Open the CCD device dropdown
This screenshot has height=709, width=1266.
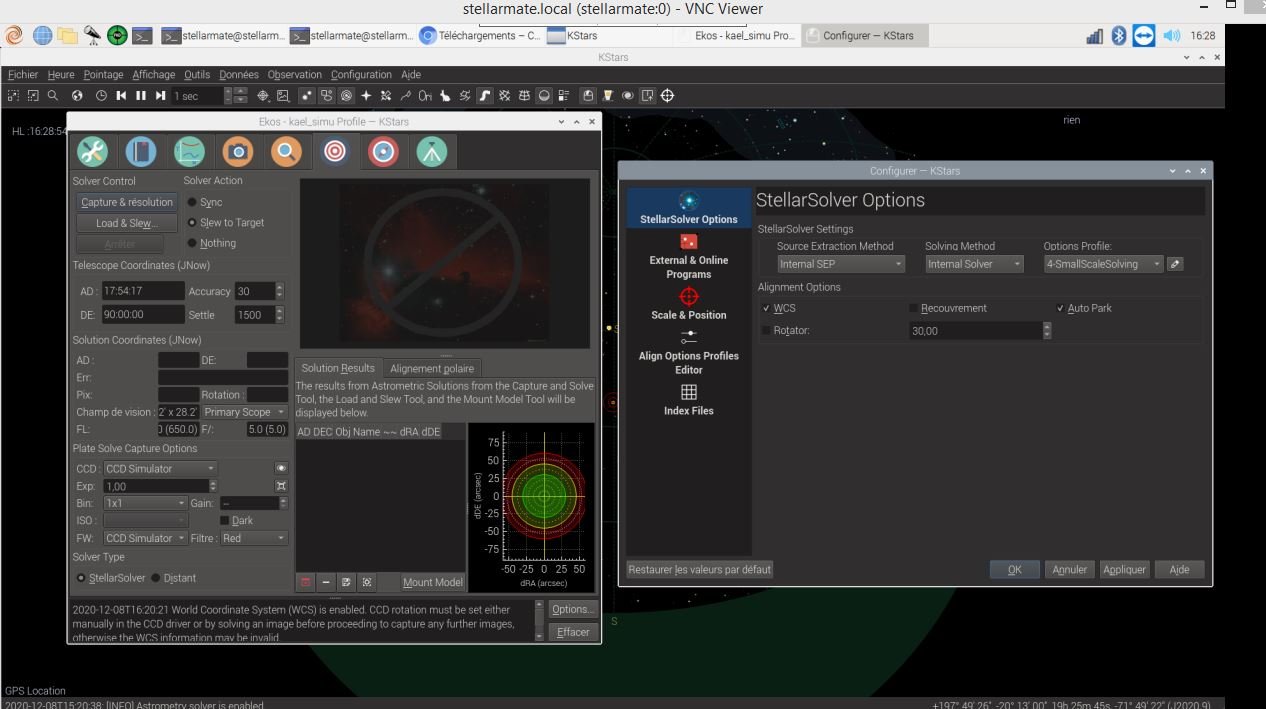[160, 468]
